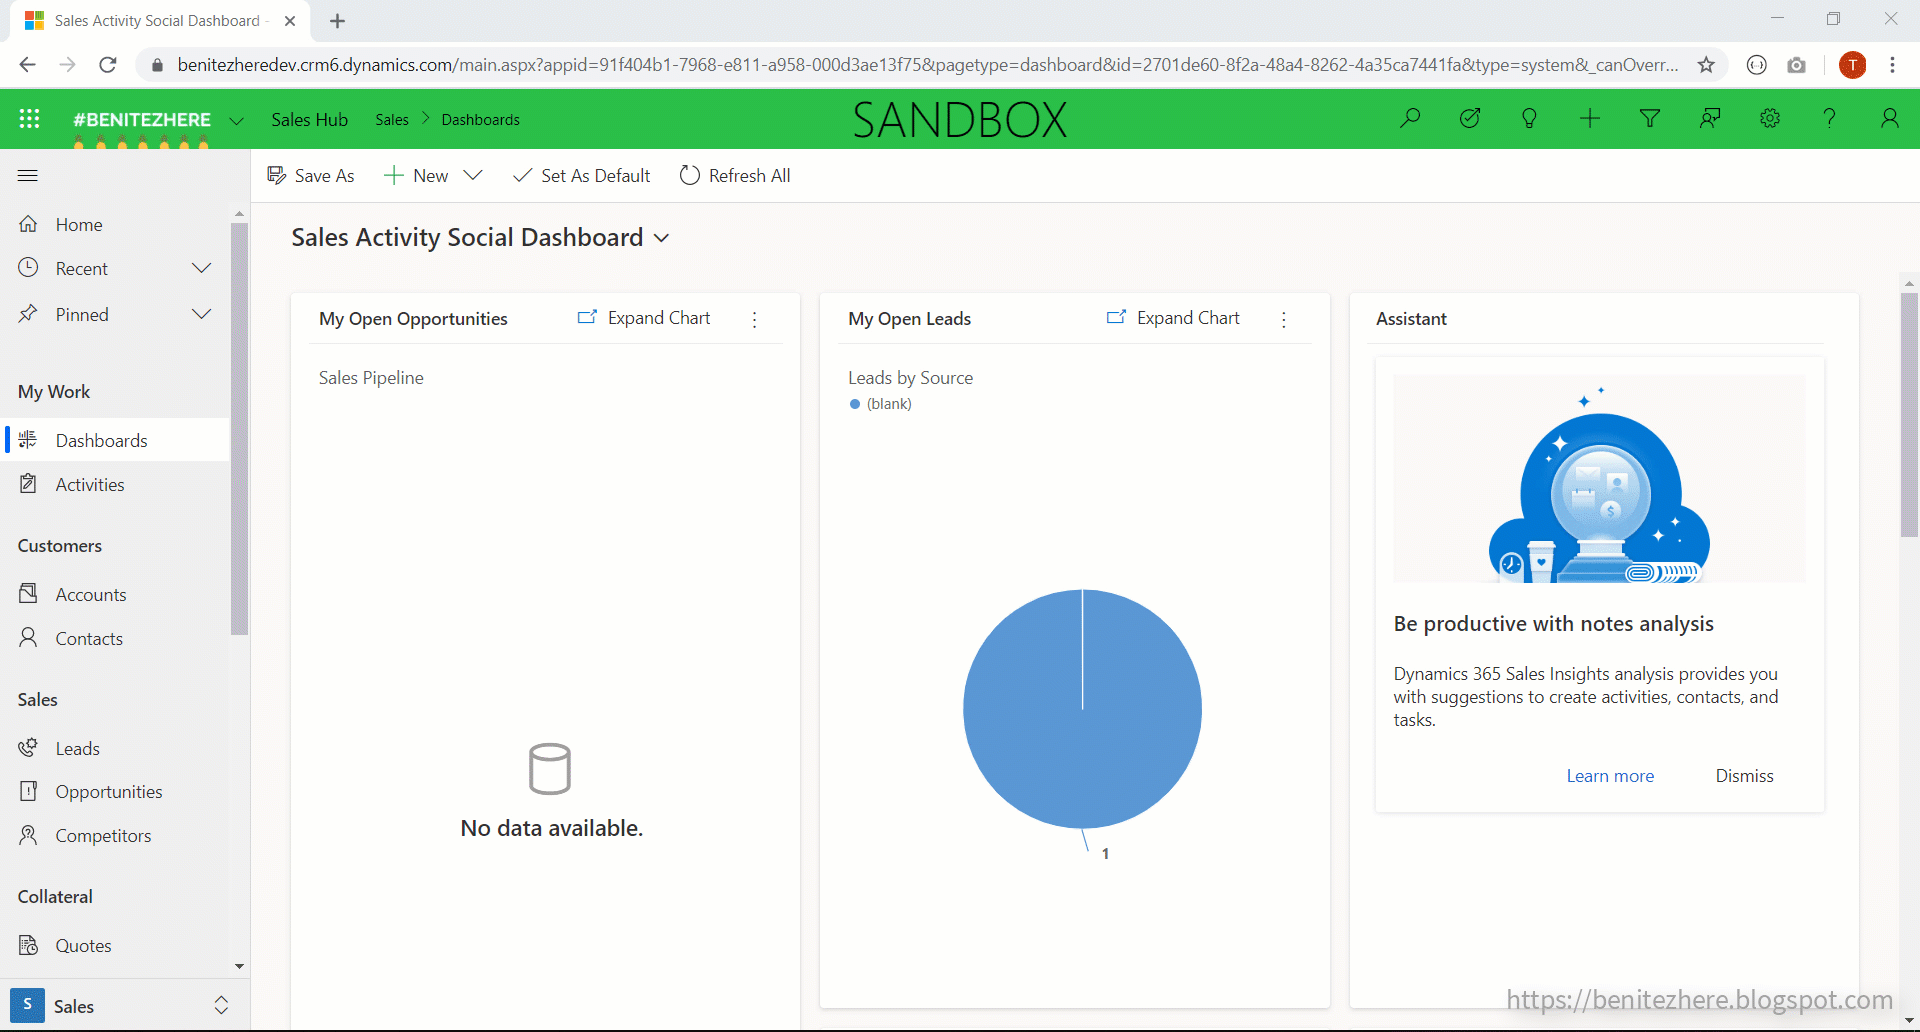Open the New dropdown chevron
The width and height of the screenshot is (1920, 1032).
474,176
